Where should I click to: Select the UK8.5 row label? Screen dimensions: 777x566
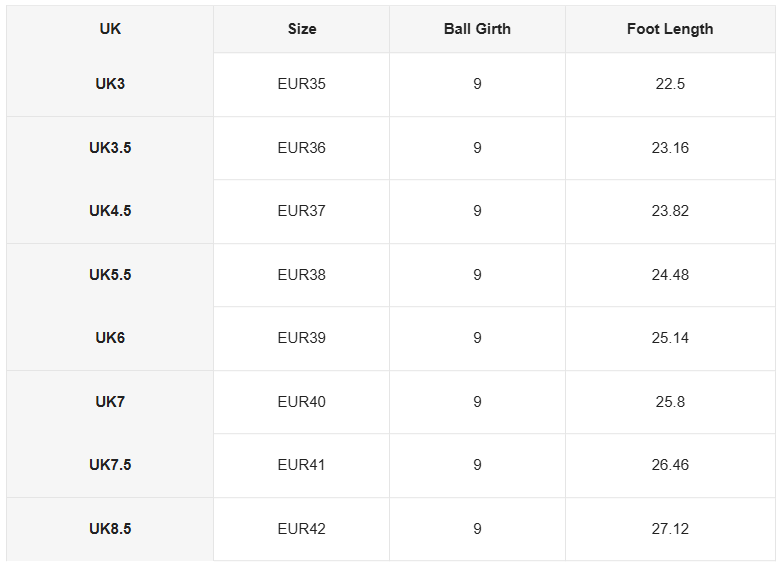coord(110,529)
